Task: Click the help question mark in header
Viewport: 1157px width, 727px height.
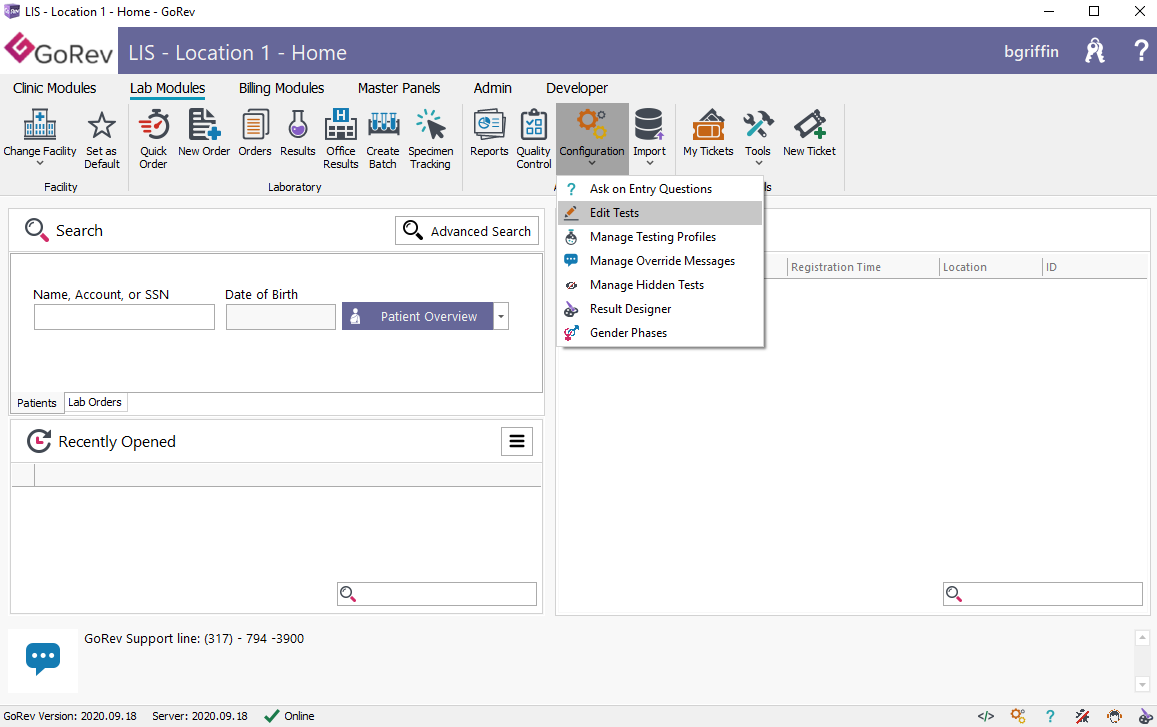Action: 1141,51
